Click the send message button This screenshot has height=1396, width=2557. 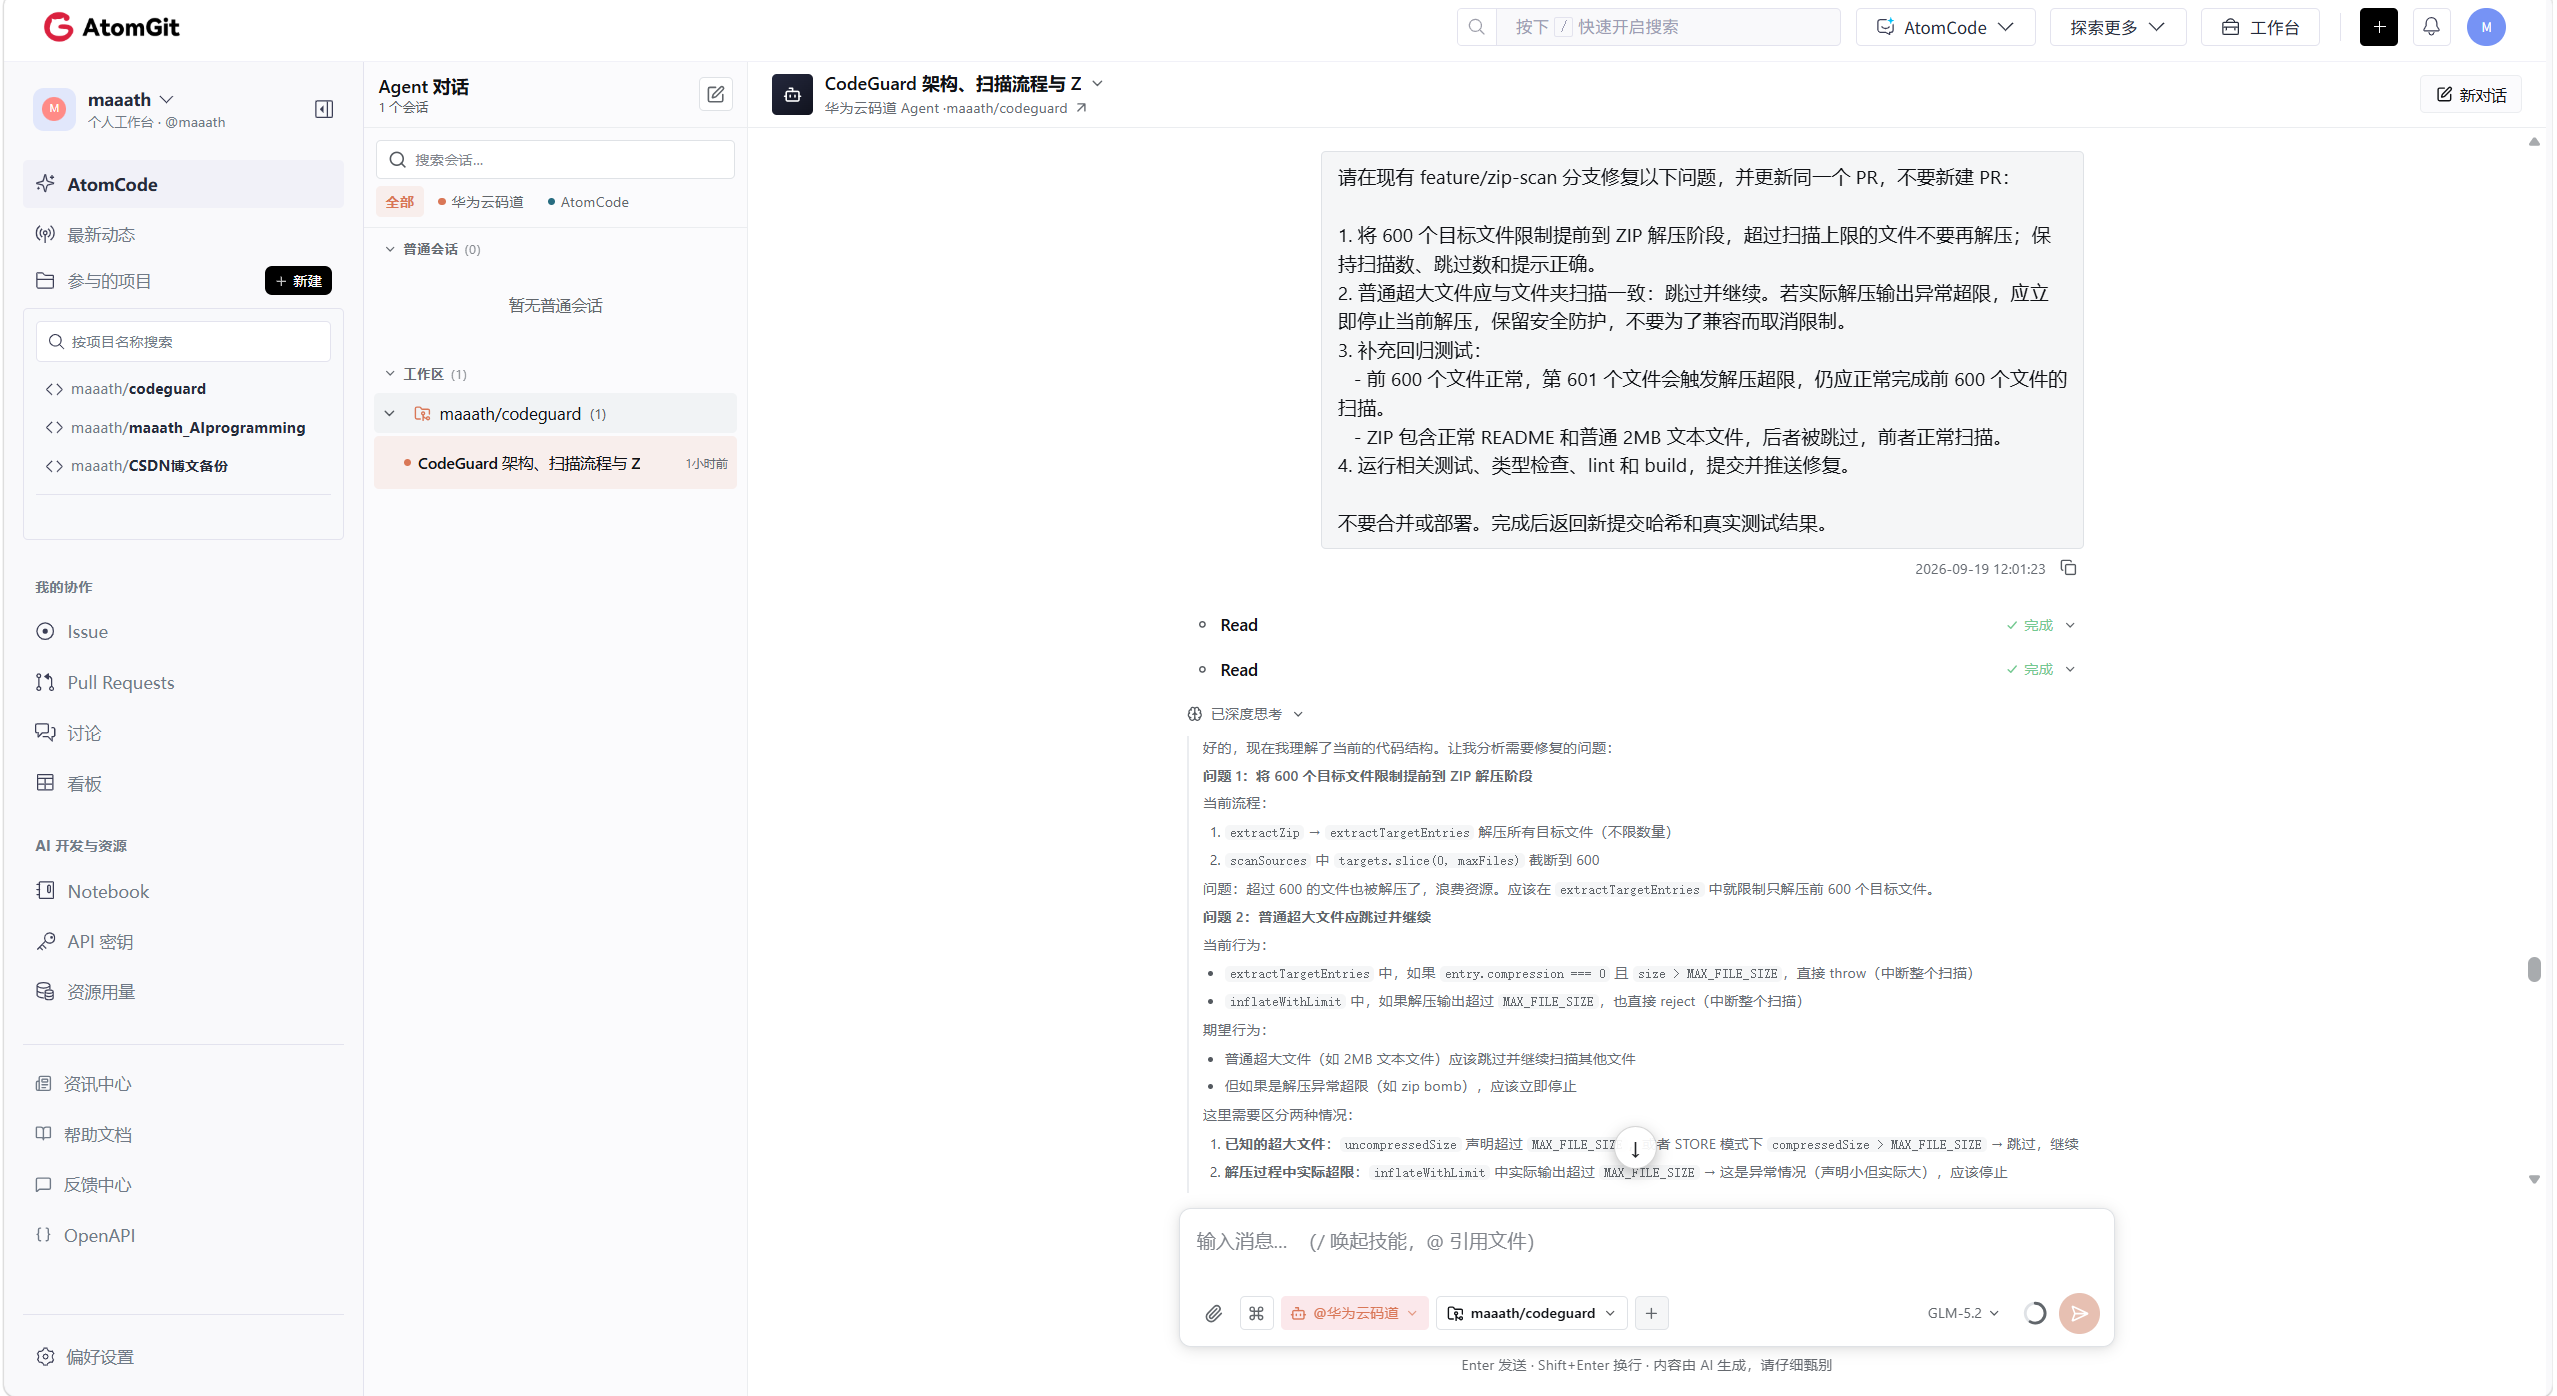point(2079,1313)
